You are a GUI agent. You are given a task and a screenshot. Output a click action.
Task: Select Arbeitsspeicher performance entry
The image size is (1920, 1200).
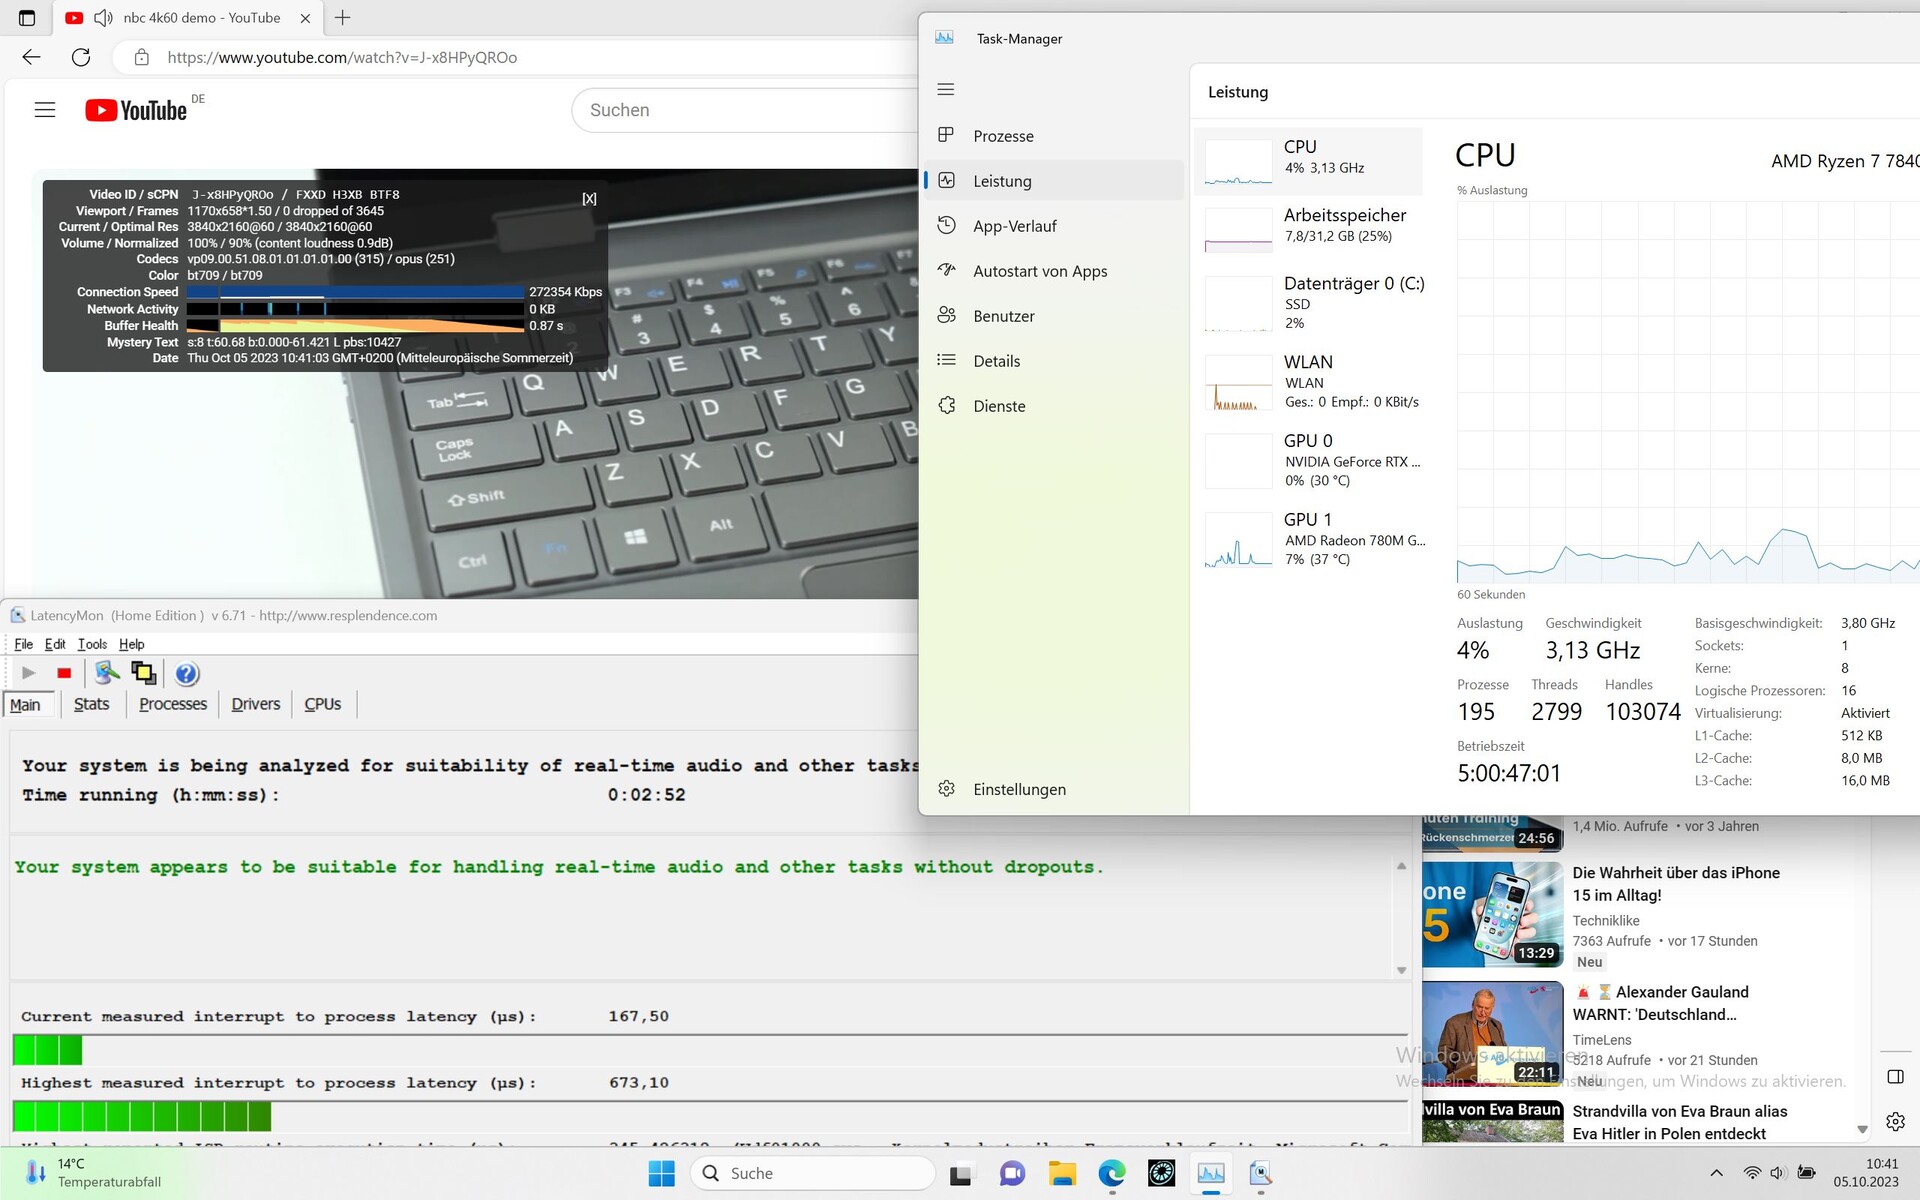point(1309,229)
